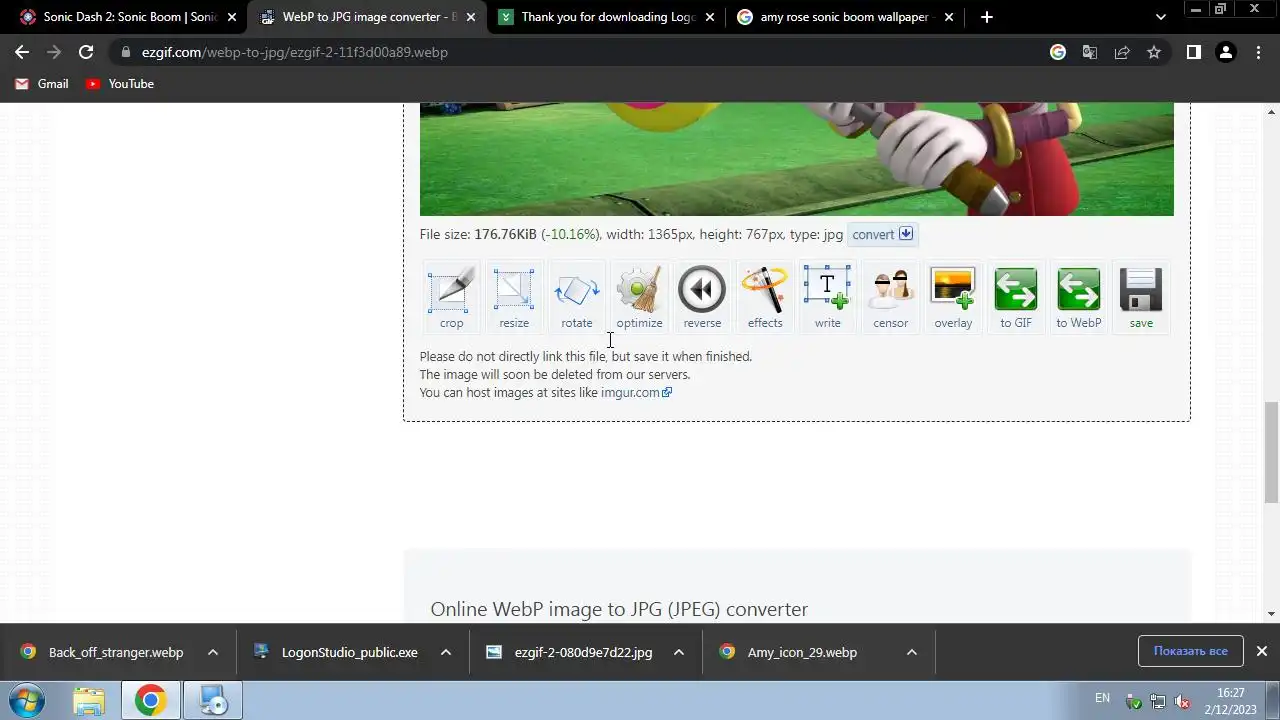Open Chrome profile menu

[1225, 52]
